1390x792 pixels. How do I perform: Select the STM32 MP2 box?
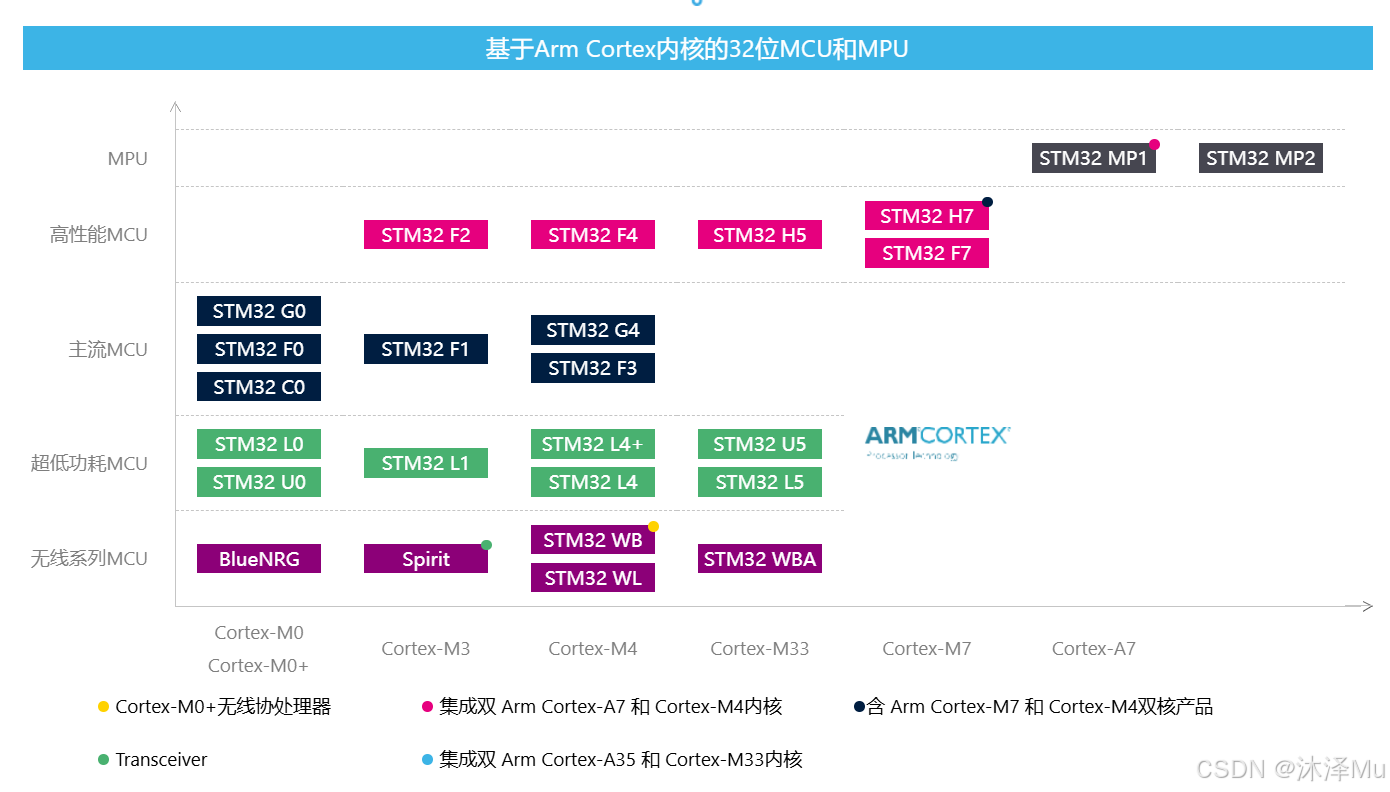coord(1261,158)
